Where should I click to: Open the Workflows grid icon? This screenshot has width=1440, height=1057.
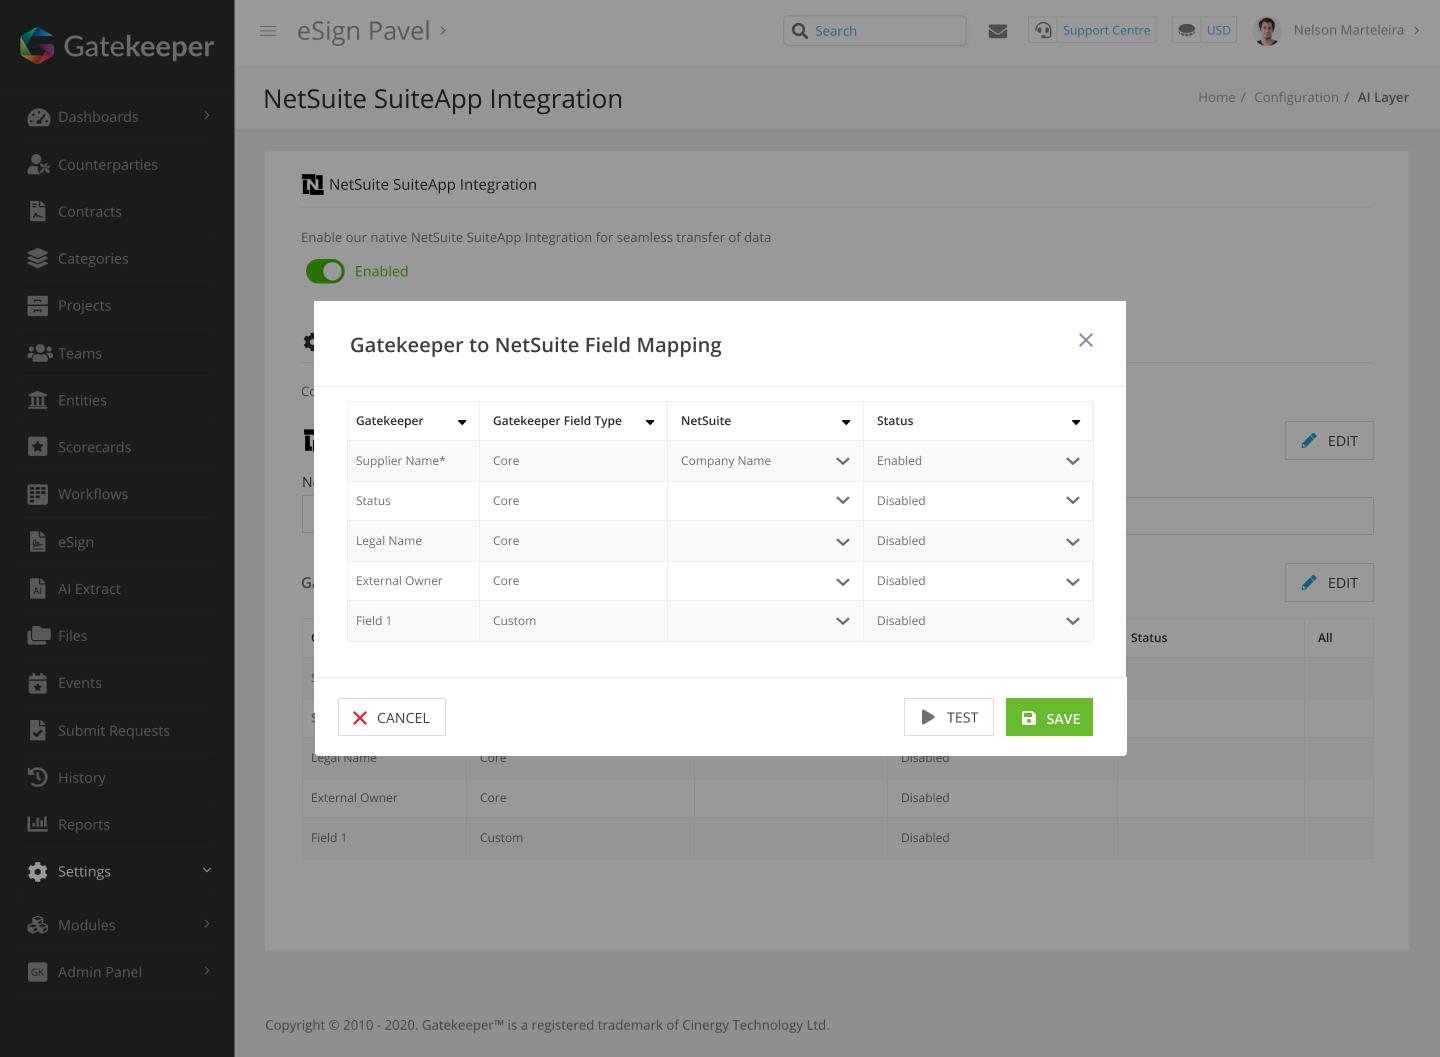tap(38, 494)
